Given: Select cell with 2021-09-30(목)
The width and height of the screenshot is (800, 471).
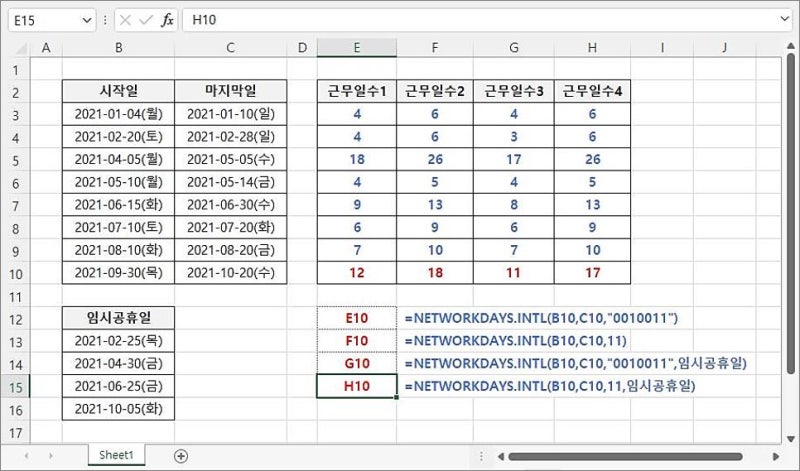Looking at the screenshot, I should [x=118, y=272].
